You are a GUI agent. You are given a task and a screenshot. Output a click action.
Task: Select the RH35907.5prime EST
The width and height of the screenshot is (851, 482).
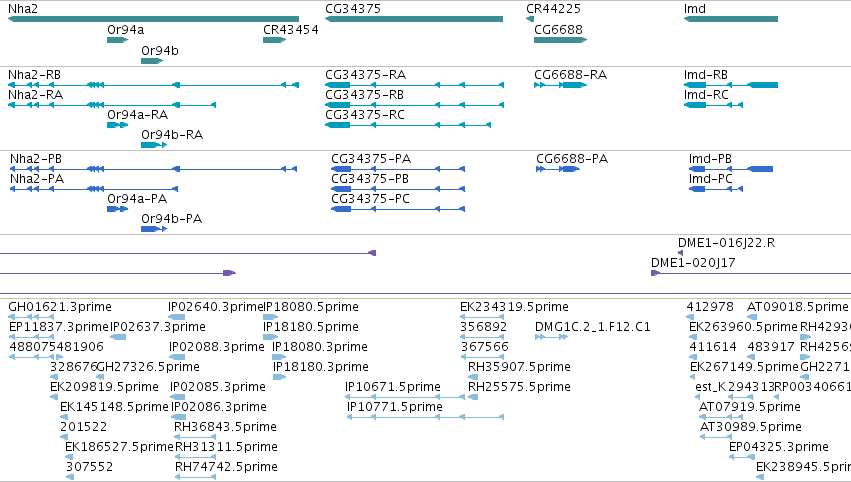tap(473, 377)
